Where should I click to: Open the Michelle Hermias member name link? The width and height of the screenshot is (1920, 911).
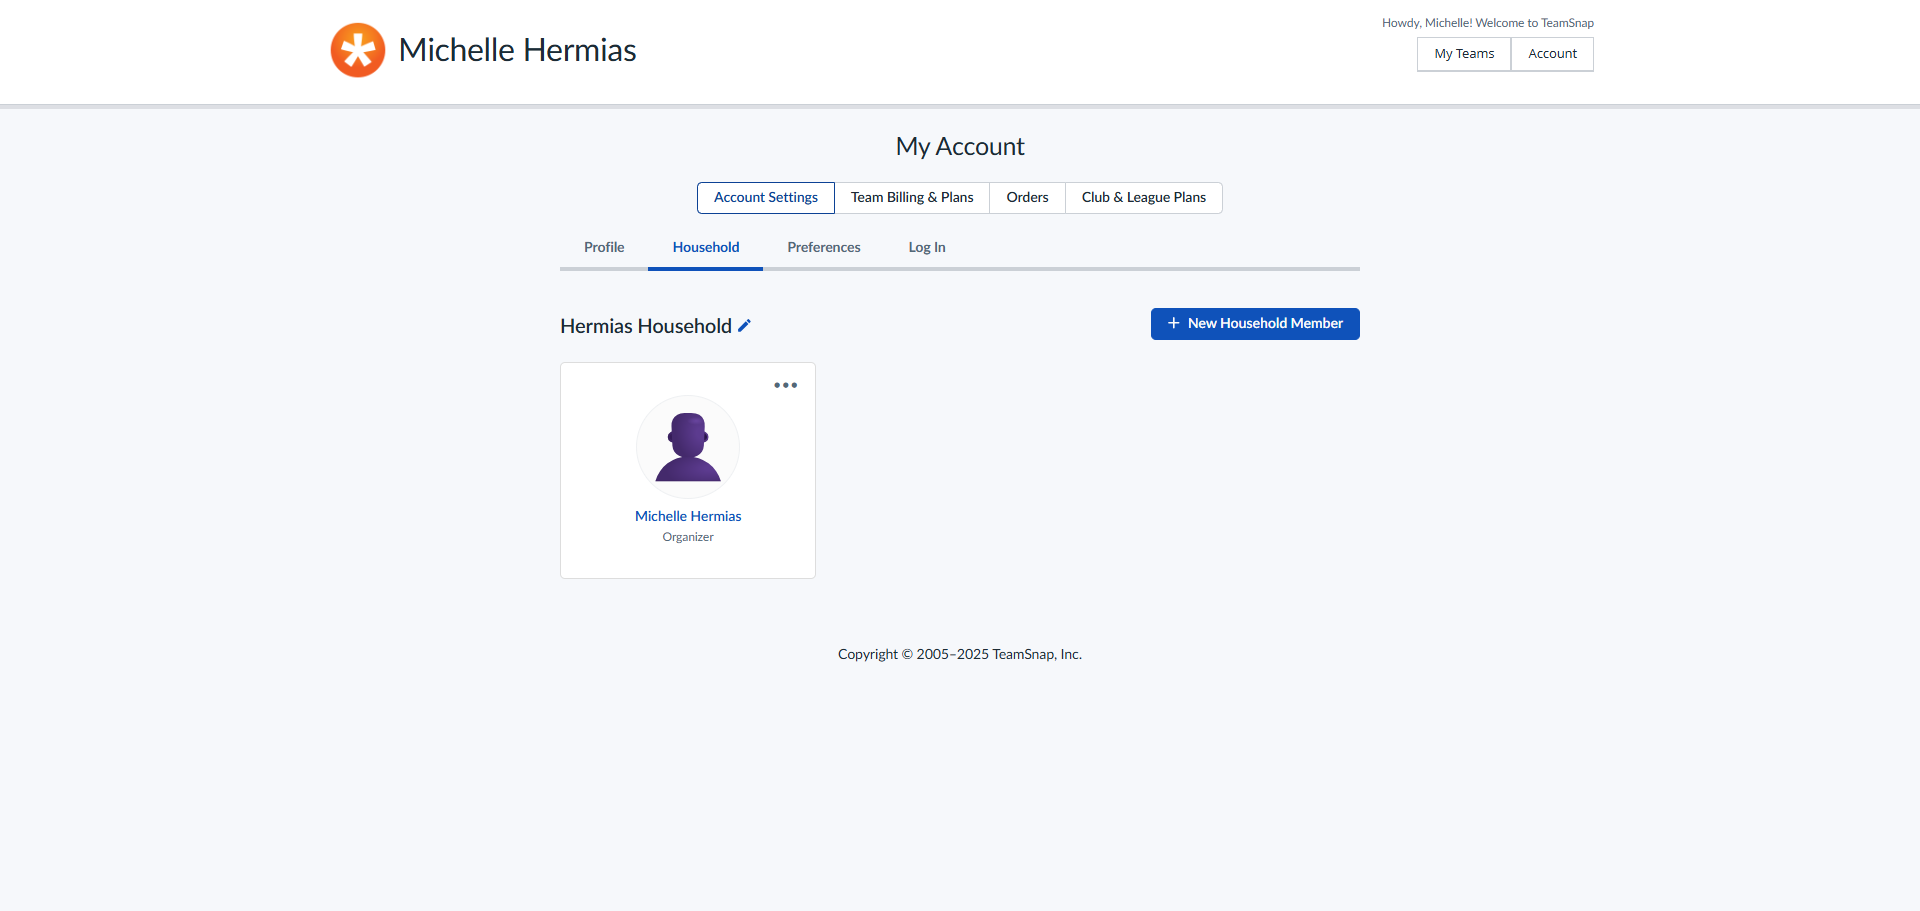coord(688,516)
